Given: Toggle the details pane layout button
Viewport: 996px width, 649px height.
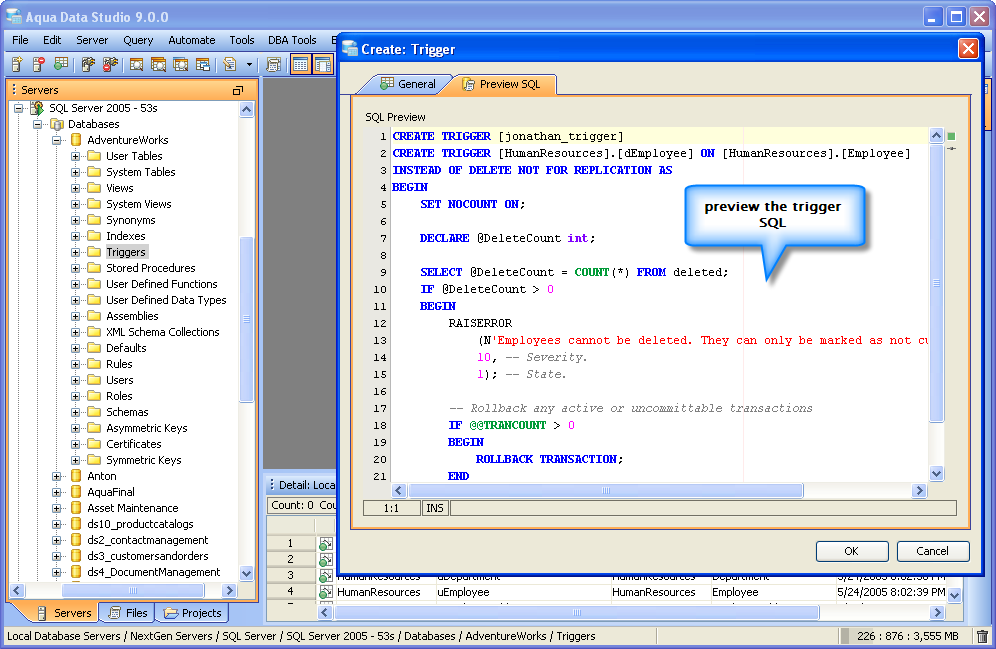Looking at the screenshot, I should (x=322, y=65).
